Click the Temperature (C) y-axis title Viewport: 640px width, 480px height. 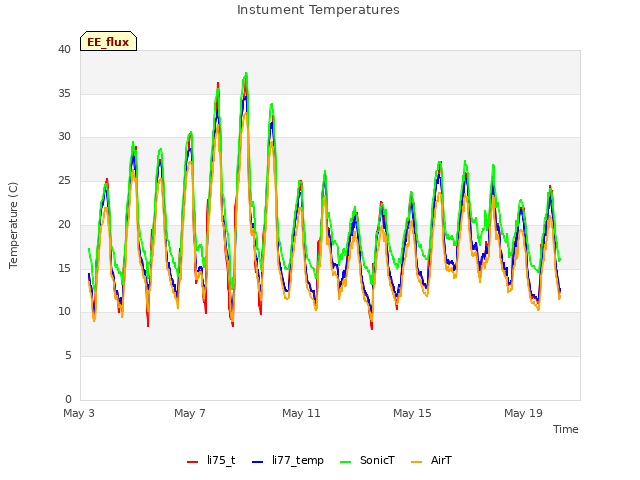point(13,225)
